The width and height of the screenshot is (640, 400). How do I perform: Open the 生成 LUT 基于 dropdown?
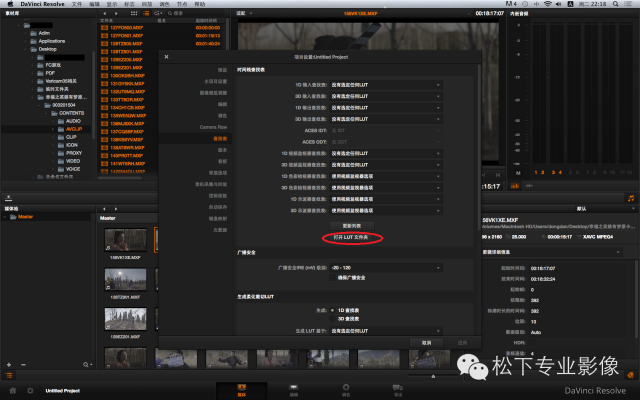[x=386, y=331]
